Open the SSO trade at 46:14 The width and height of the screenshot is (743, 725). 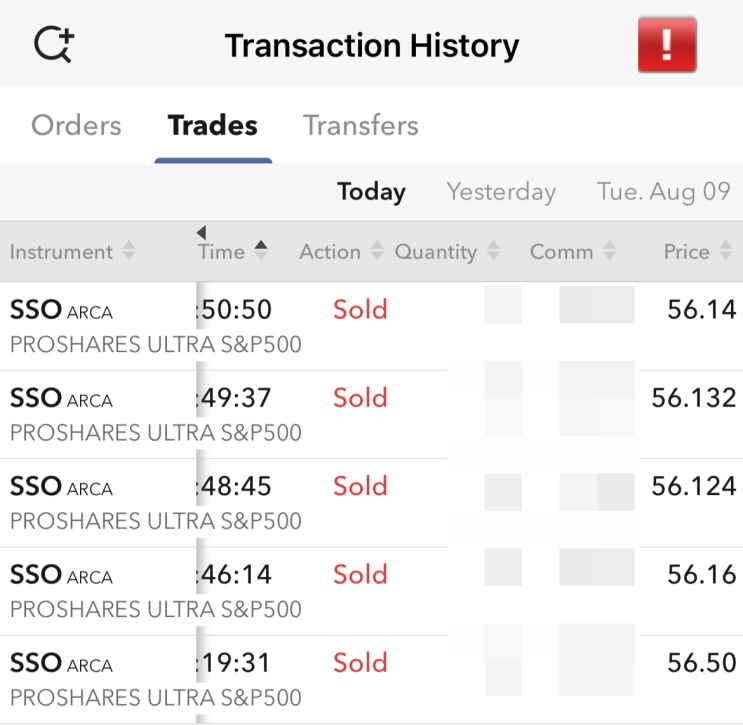pyautogui.click(x=372, y=591)
